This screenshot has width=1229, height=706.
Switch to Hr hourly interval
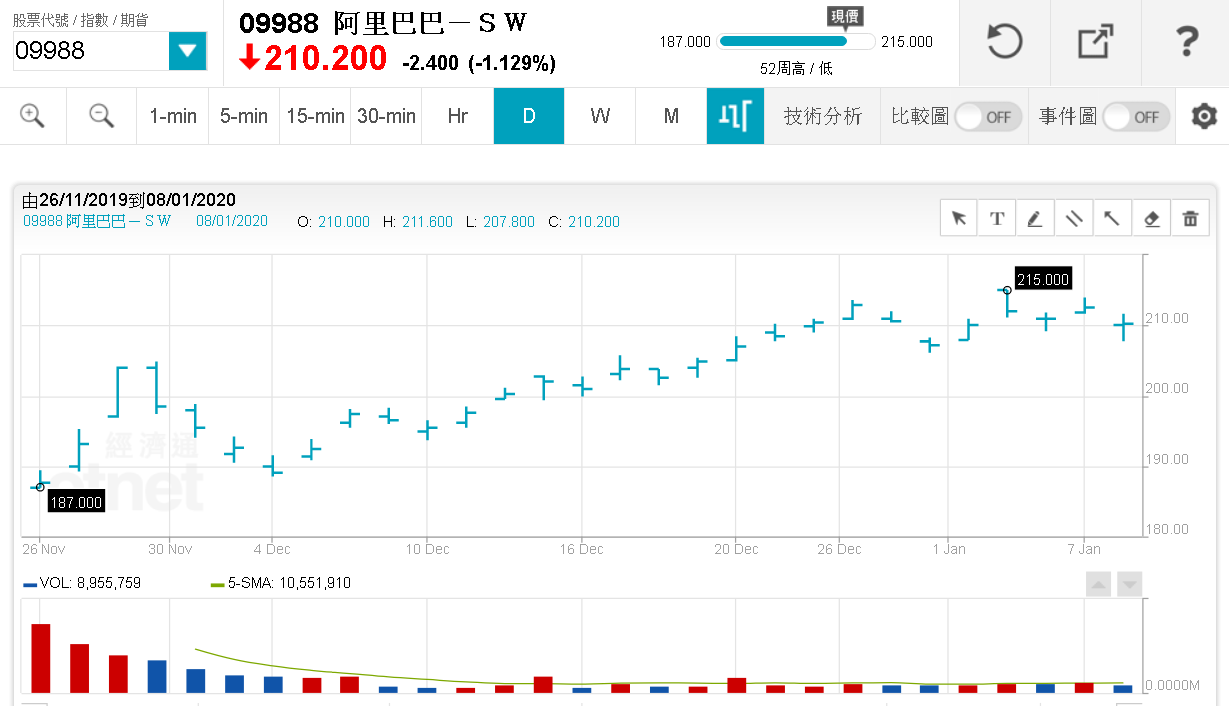pyautogui.click(x=458, y=116)
